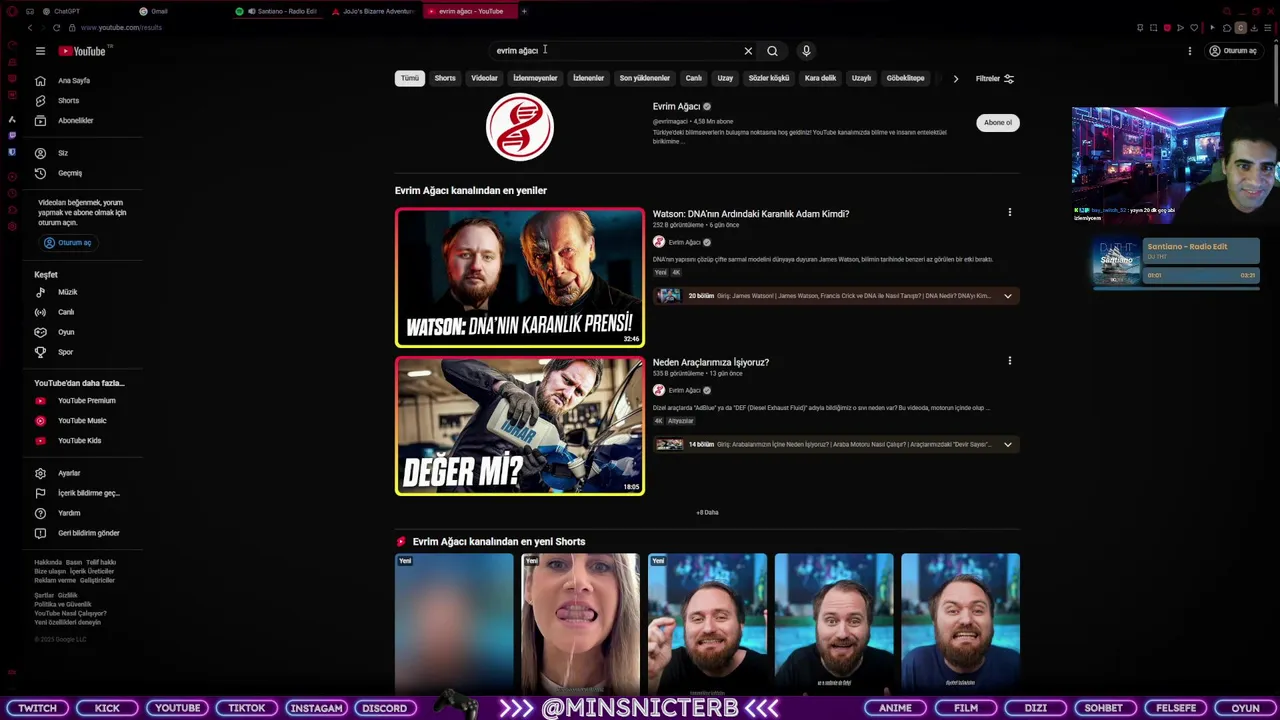Reload the page with refresh icon
Viewport: 1280px width, 720px height.
pos(56,28)
